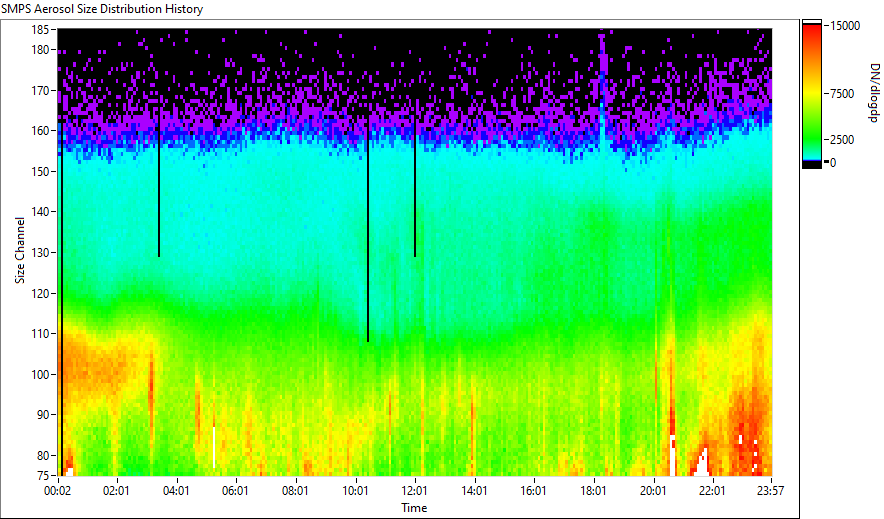This screenshot has height=519, width=884.
Task: Click the 14:01 time tick label
Action: click(x=474, y=491)
